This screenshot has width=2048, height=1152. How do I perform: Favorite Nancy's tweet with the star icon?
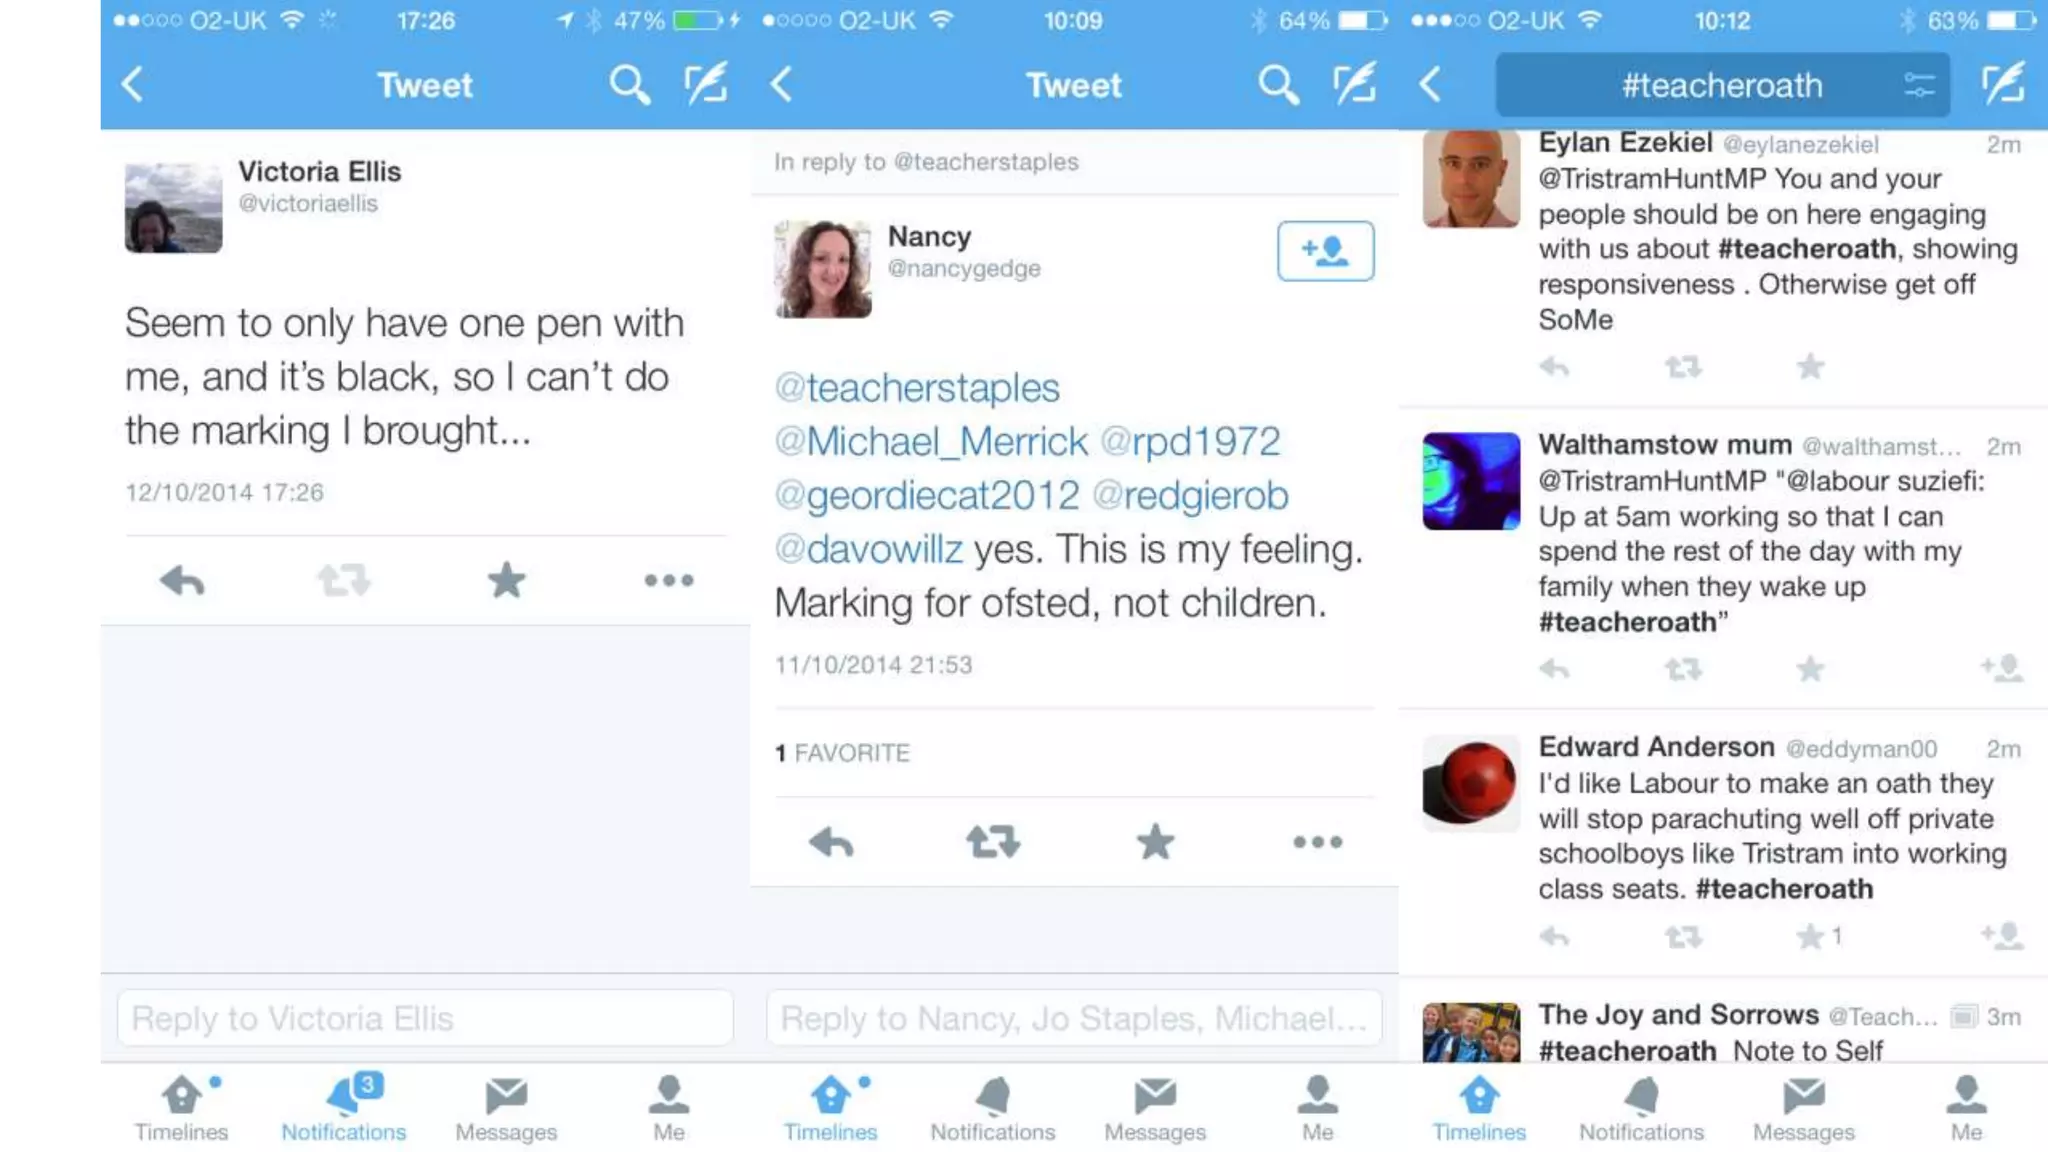coord(1155,842)
